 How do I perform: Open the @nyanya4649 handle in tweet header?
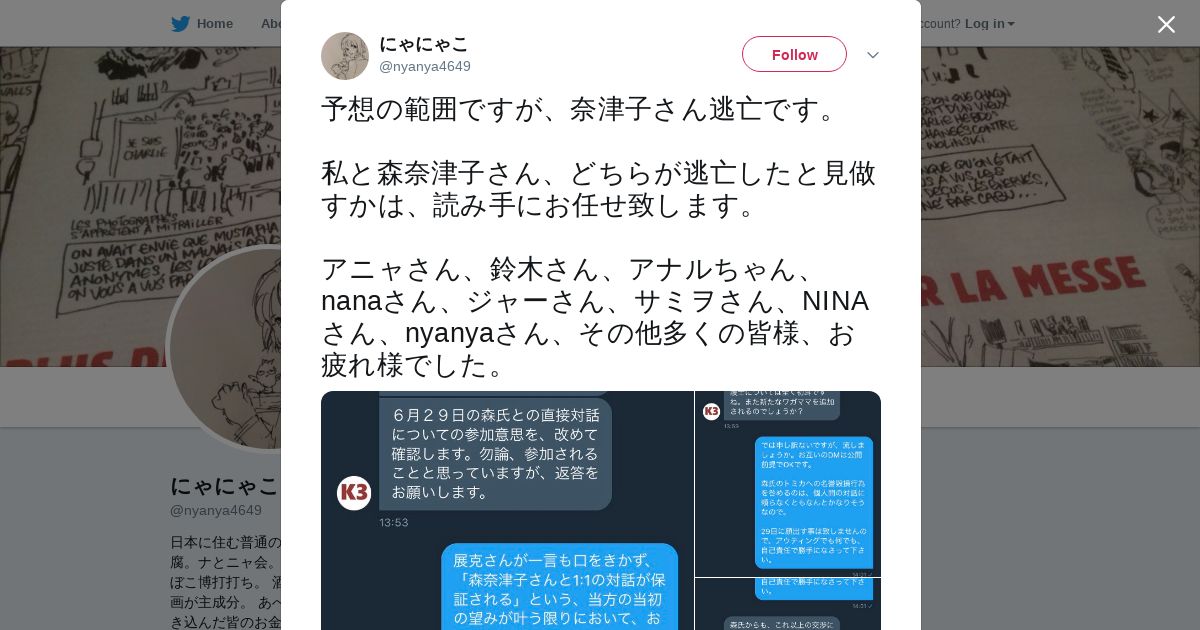point(425,66)
